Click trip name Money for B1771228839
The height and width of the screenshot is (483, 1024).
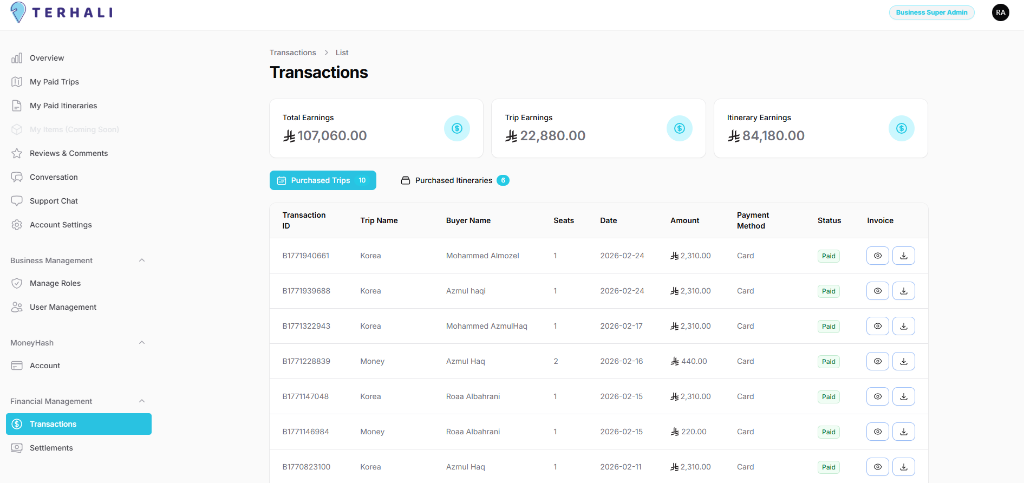pos(372,361)
